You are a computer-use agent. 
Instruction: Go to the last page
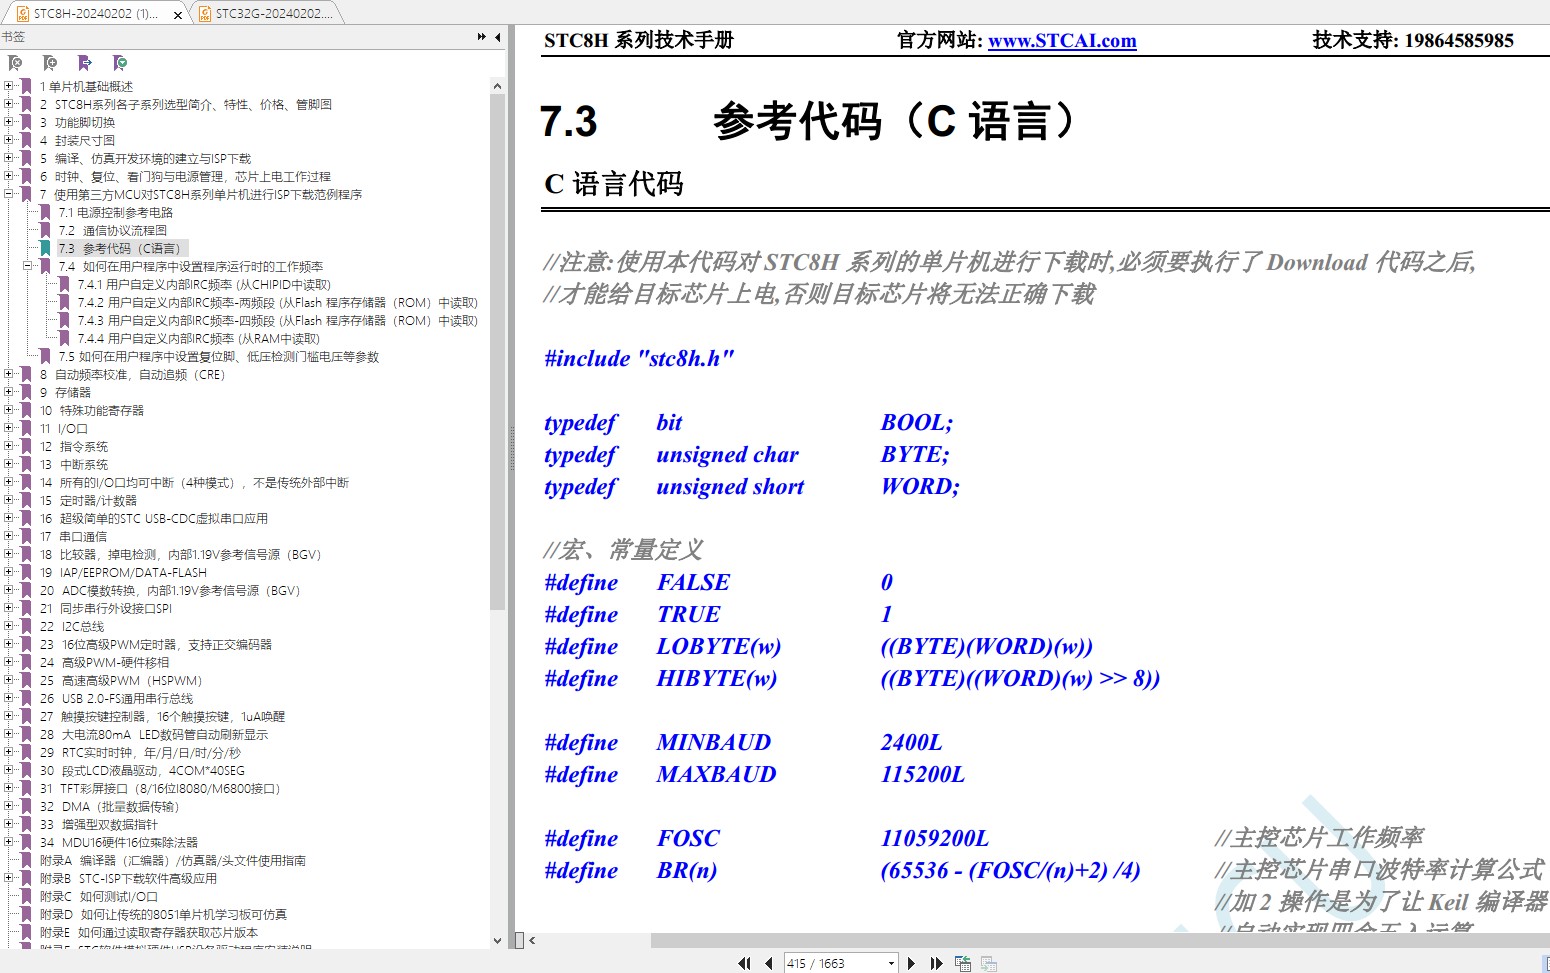936,963
